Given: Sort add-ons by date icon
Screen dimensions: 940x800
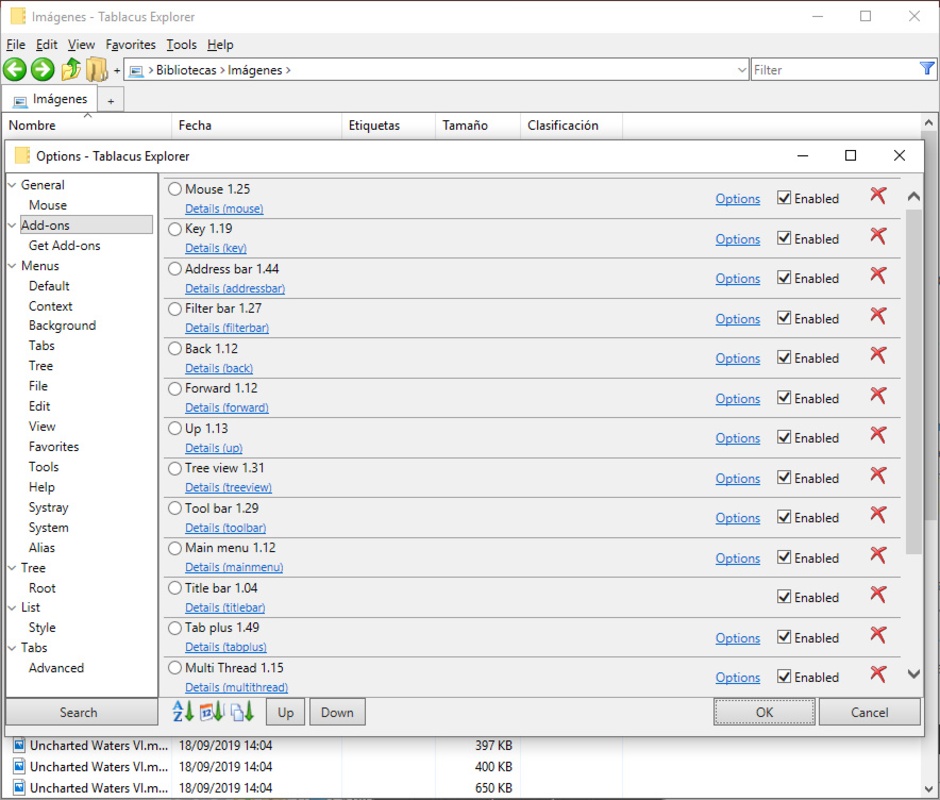Looking at the screenshot, I should pos(212,712).
